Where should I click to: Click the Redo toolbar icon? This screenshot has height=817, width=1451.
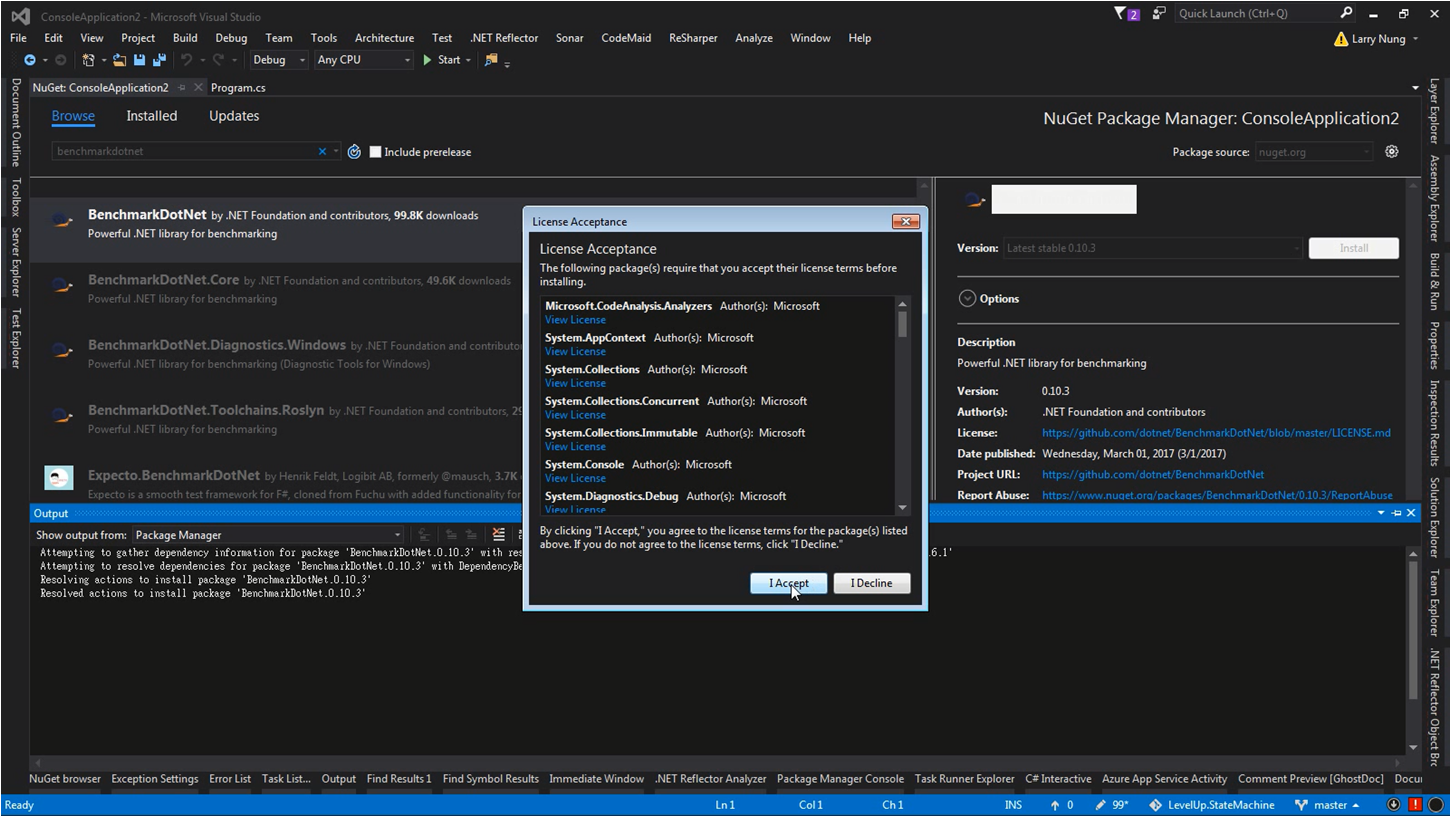[x=218, y=60]
